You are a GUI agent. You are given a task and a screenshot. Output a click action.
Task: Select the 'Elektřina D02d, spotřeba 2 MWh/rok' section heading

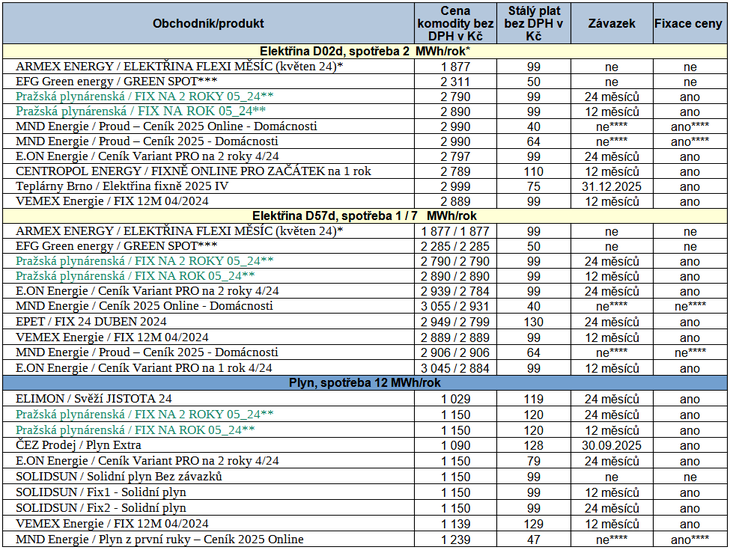coord(365,51)
